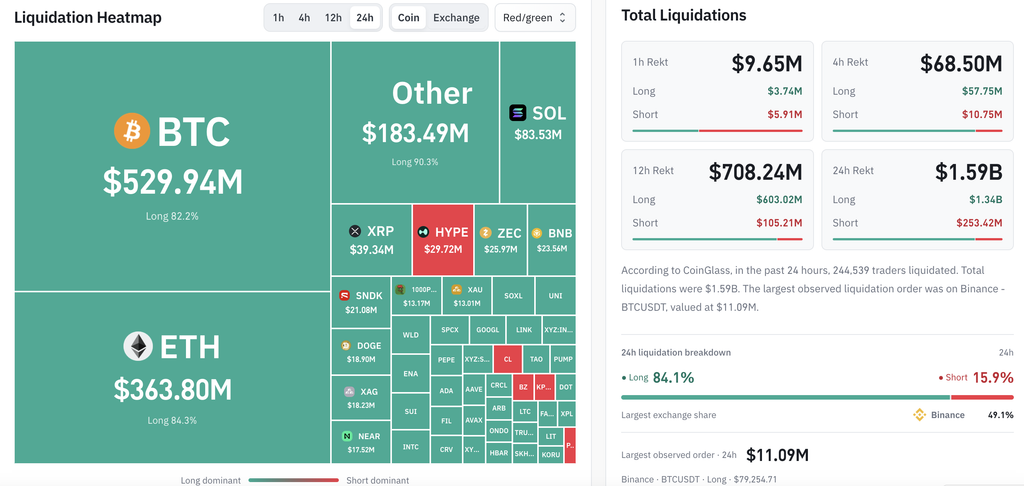
Task: Click the silver XAG icon
Action: click(349, 391)
